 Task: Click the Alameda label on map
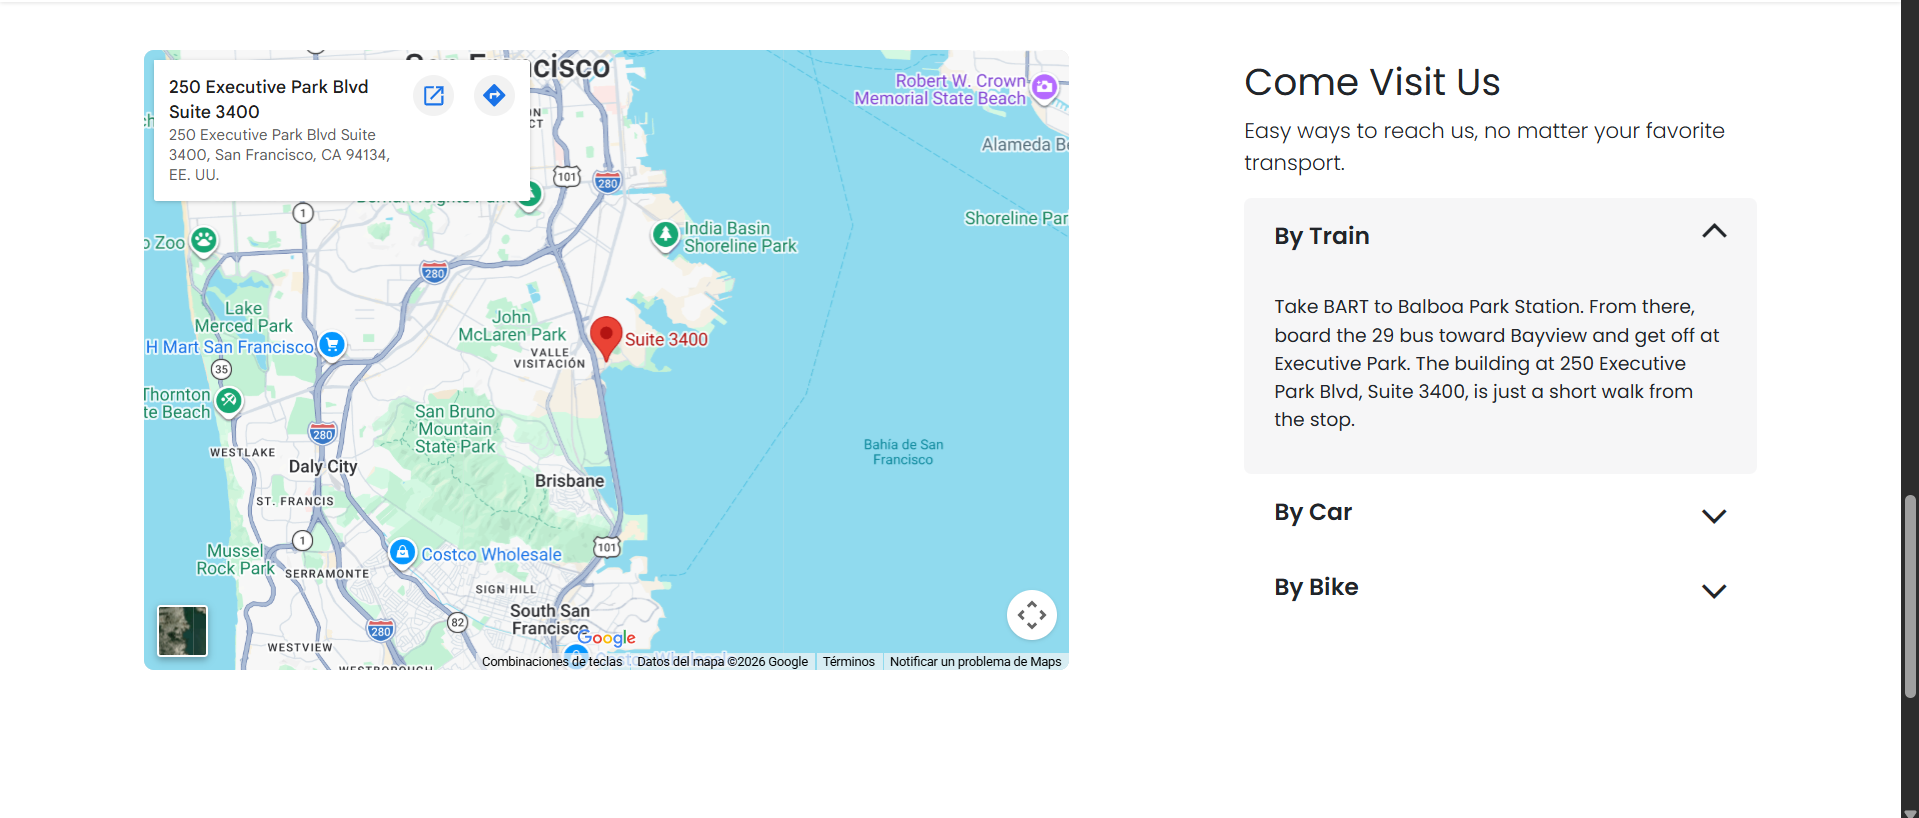(1024, 144)
